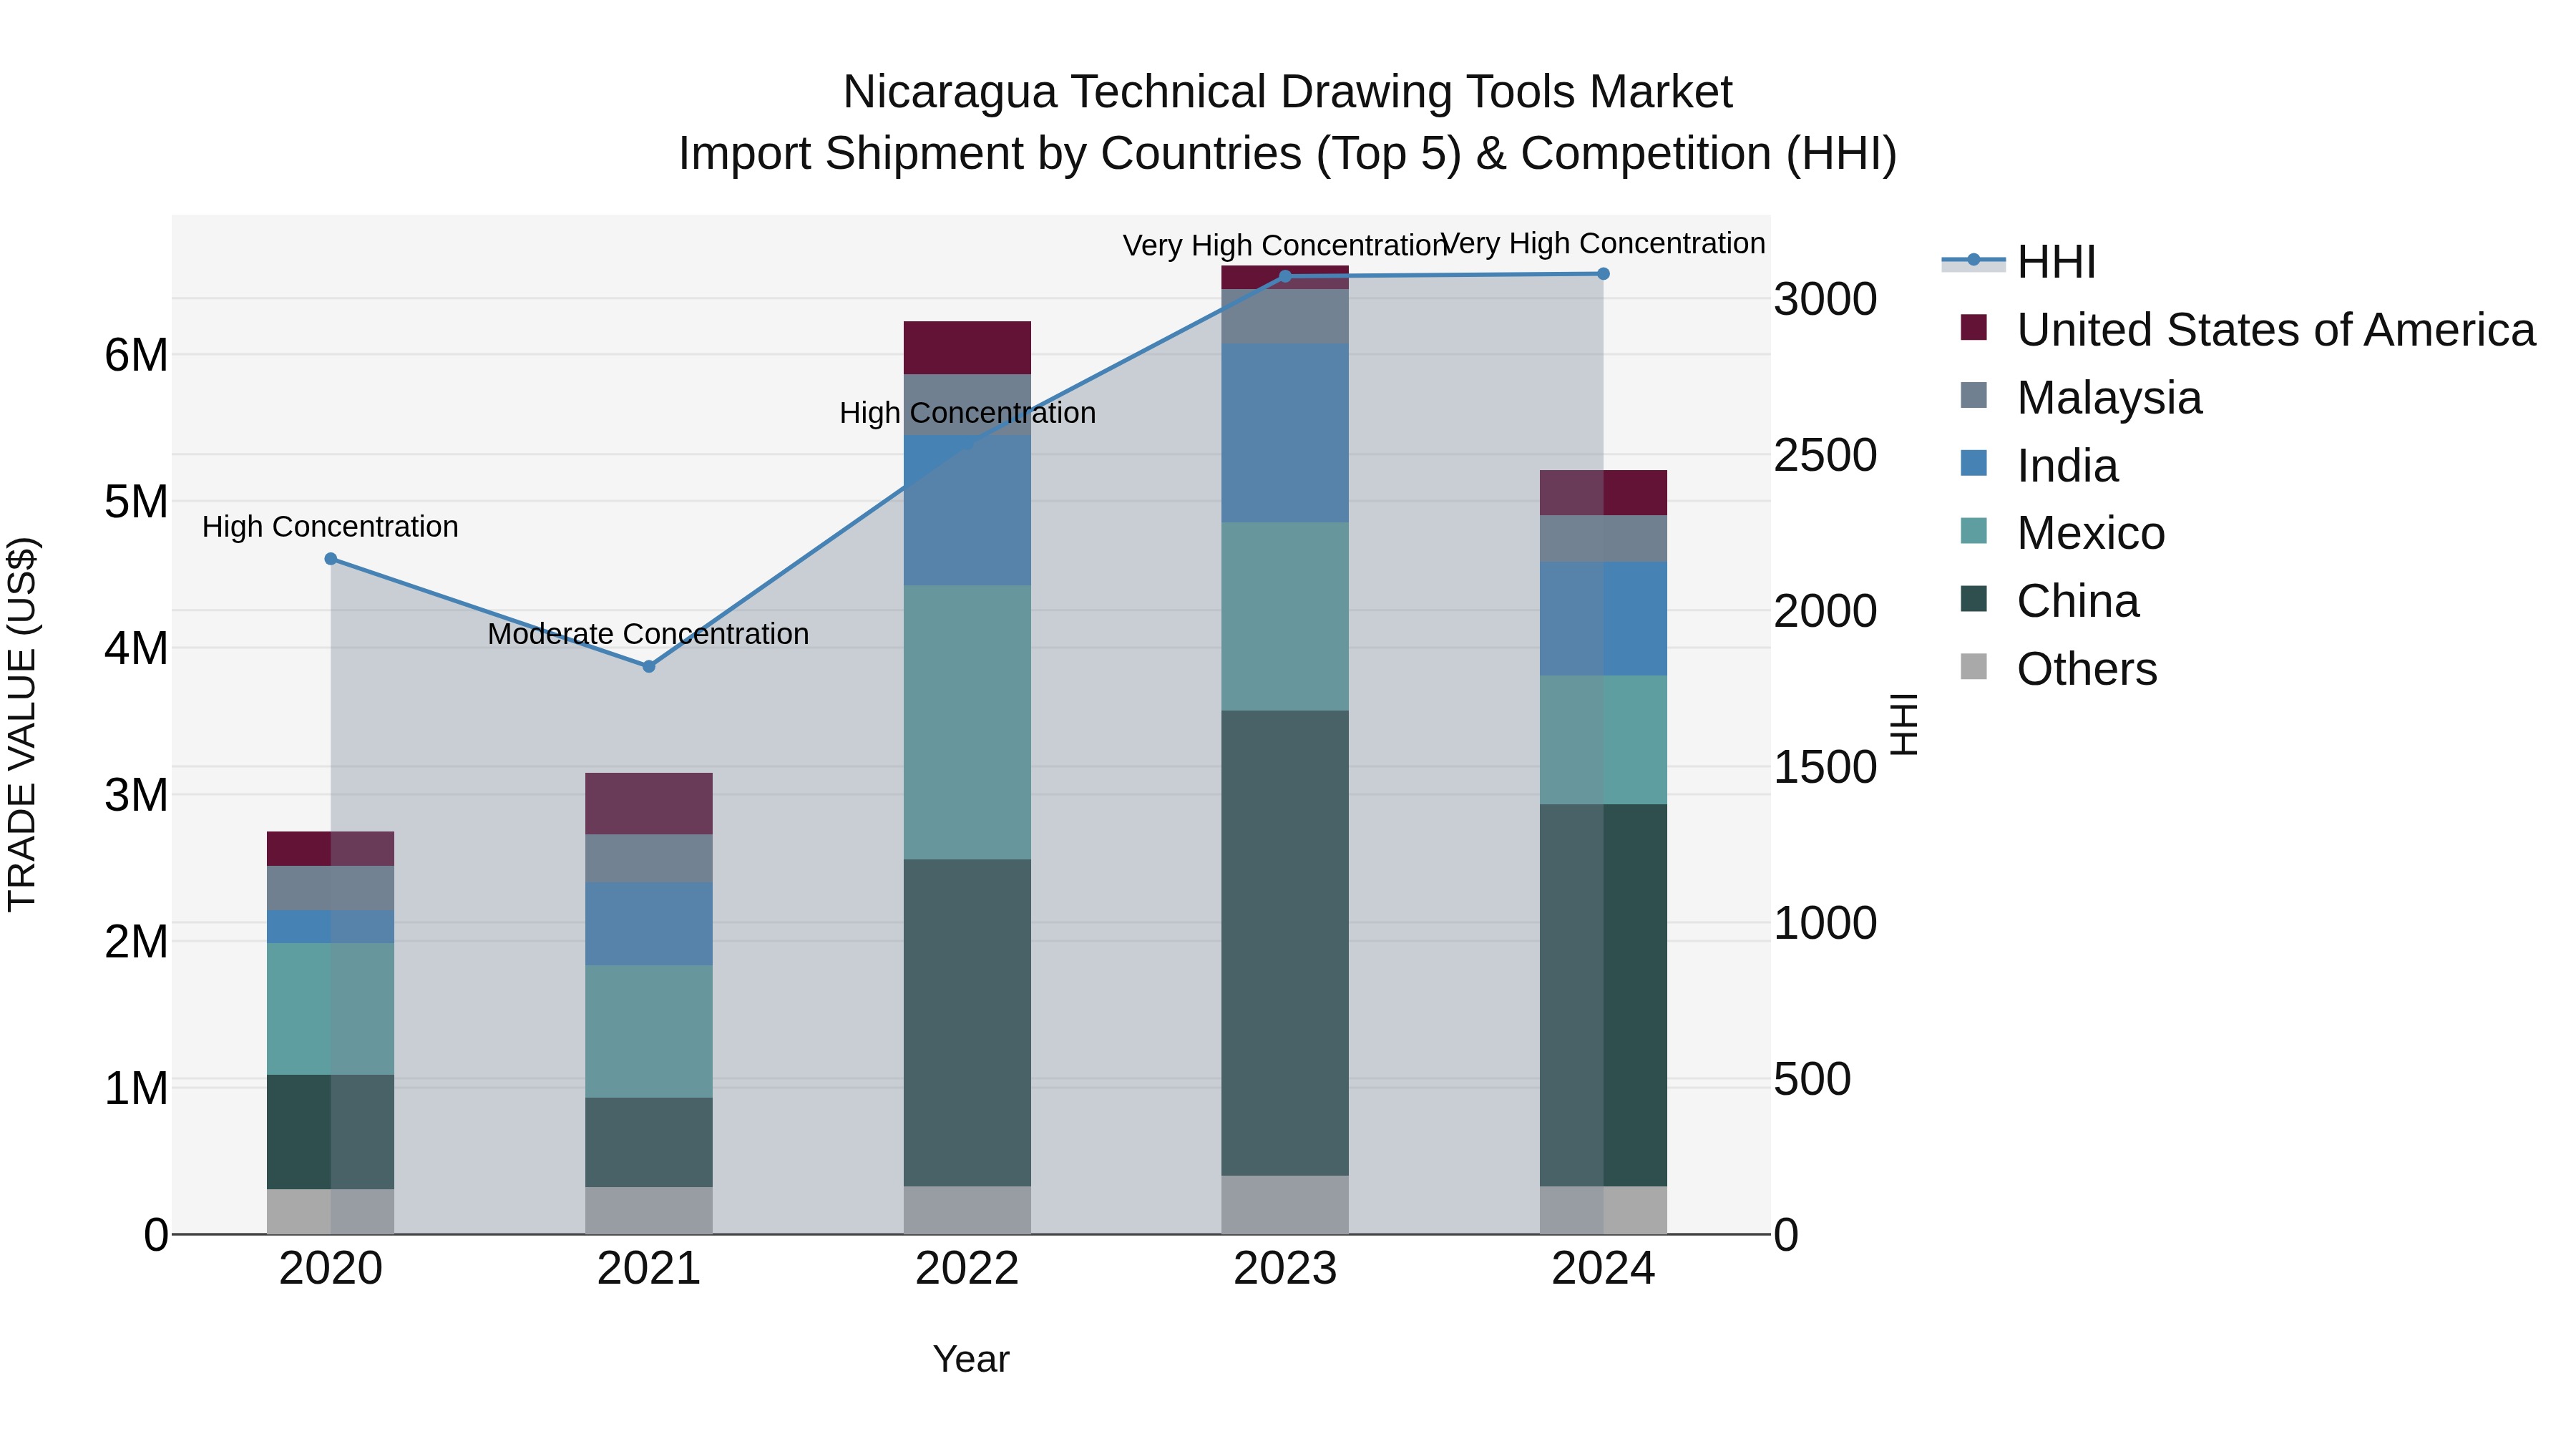2576x1449 pixels.
Task: Click the 2023 HHI data point
Action: click(1285, 277)
